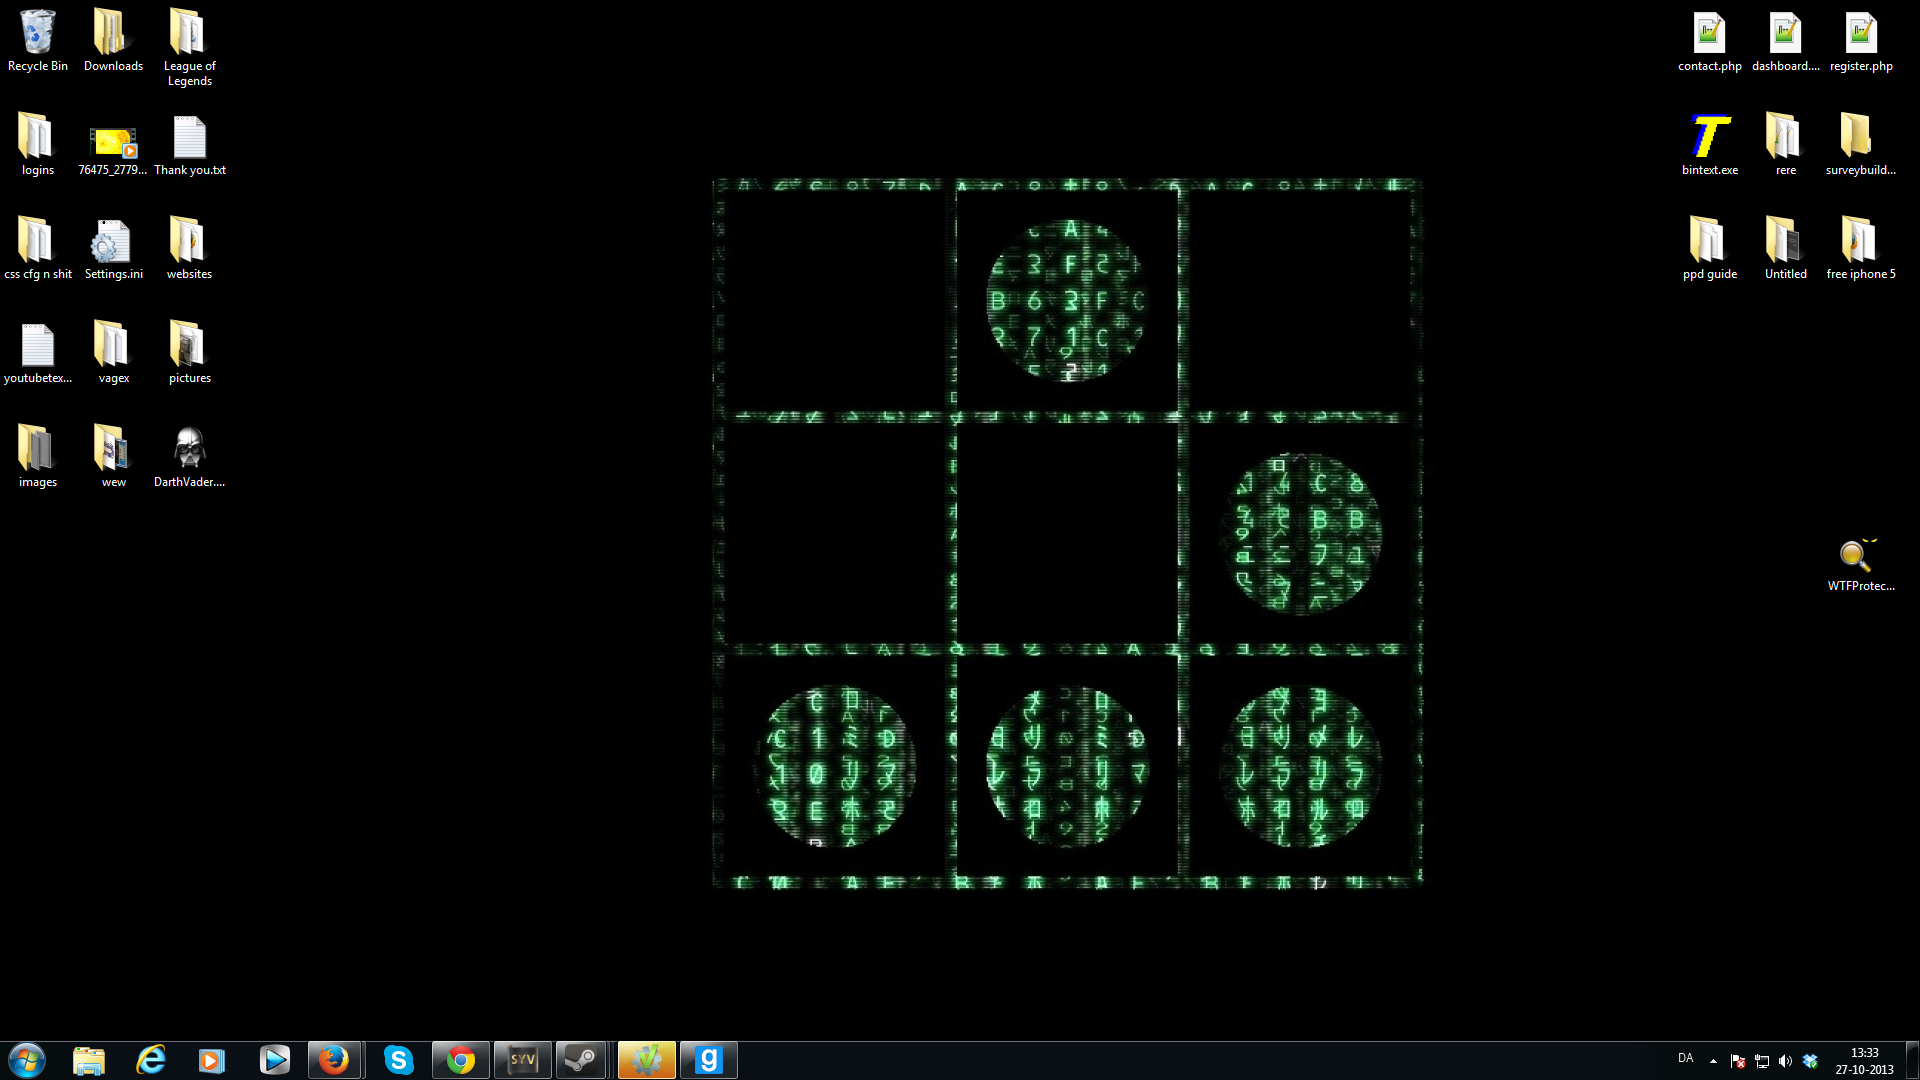
Task: Click the Show desktop button
Action: 1912,1060
